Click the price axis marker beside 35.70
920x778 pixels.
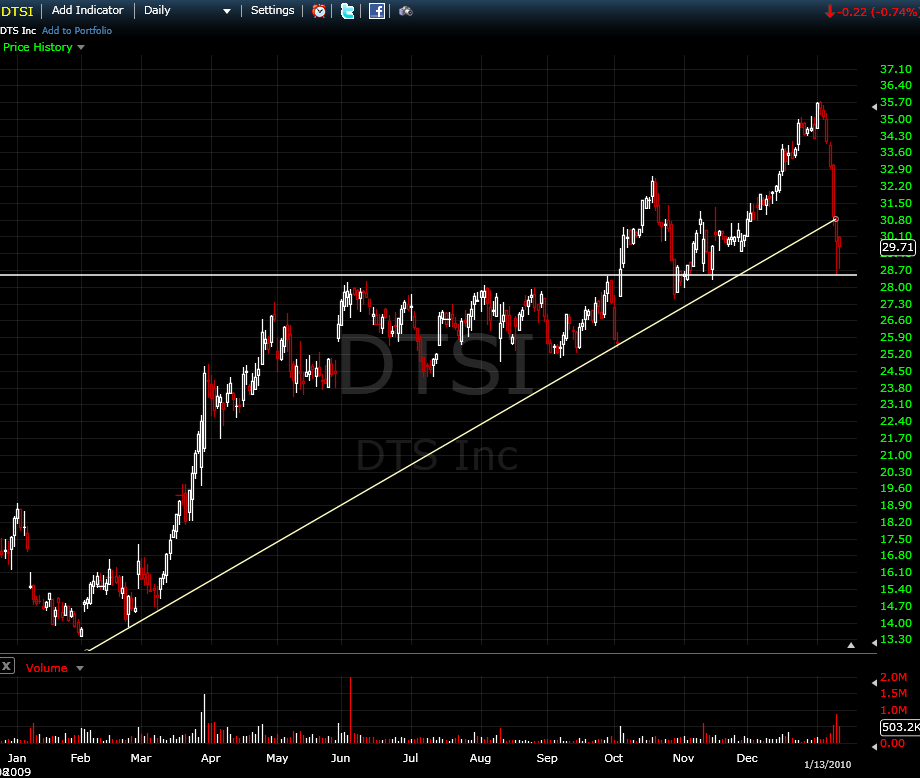874,107
